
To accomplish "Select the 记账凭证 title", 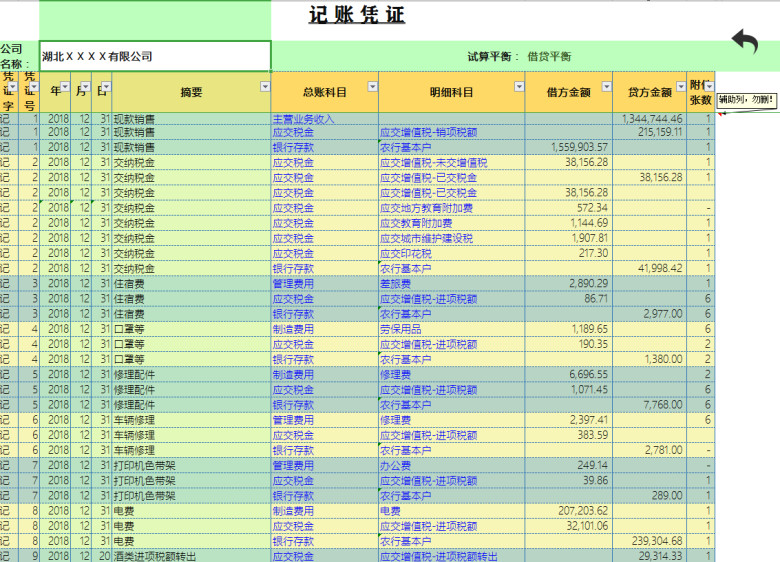I will coord(357,15).
